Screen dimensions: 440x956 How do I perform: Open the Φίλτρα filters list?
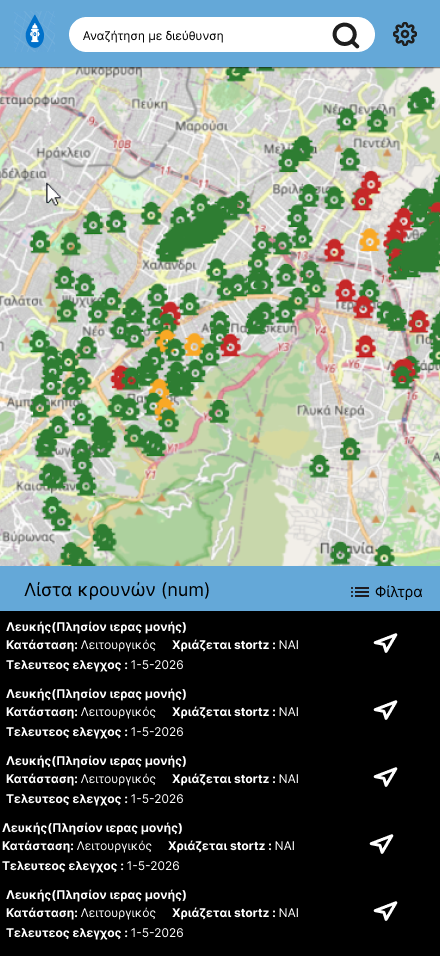[x=386, y=591]
